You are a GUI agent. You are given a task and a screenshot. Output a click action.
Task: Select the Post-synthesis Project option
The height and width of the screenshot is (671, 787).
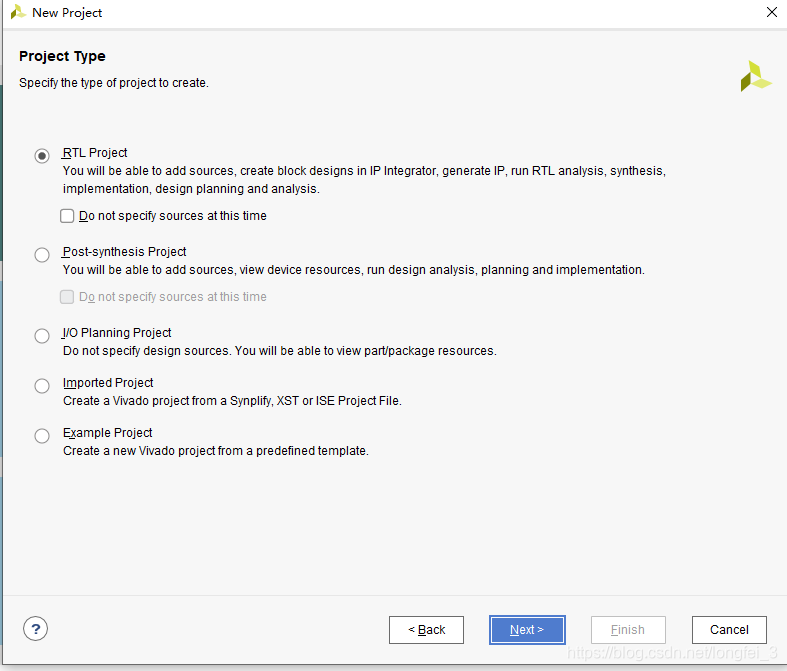(x=42, y=255)
